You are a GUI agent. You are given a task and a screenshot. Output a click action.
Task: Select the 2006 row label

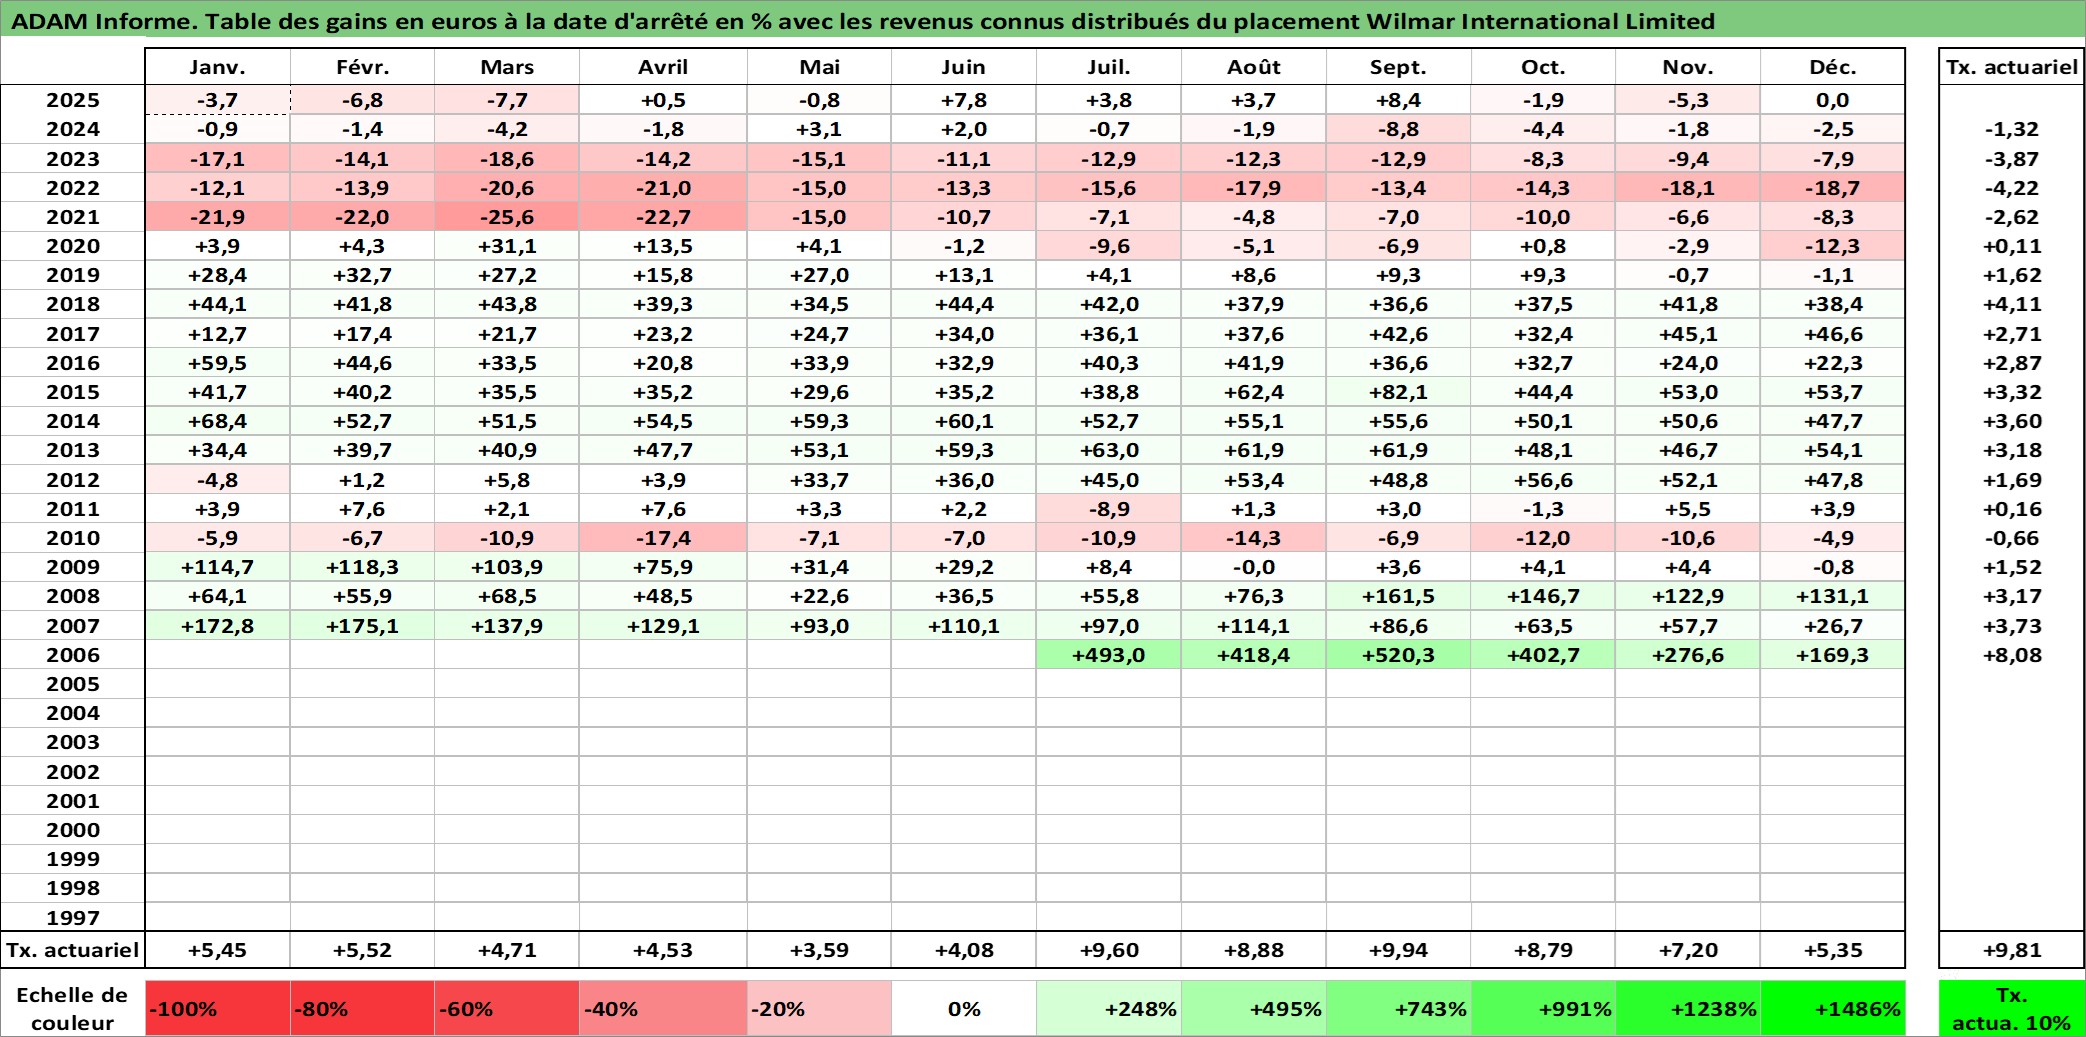click(73, 655)
